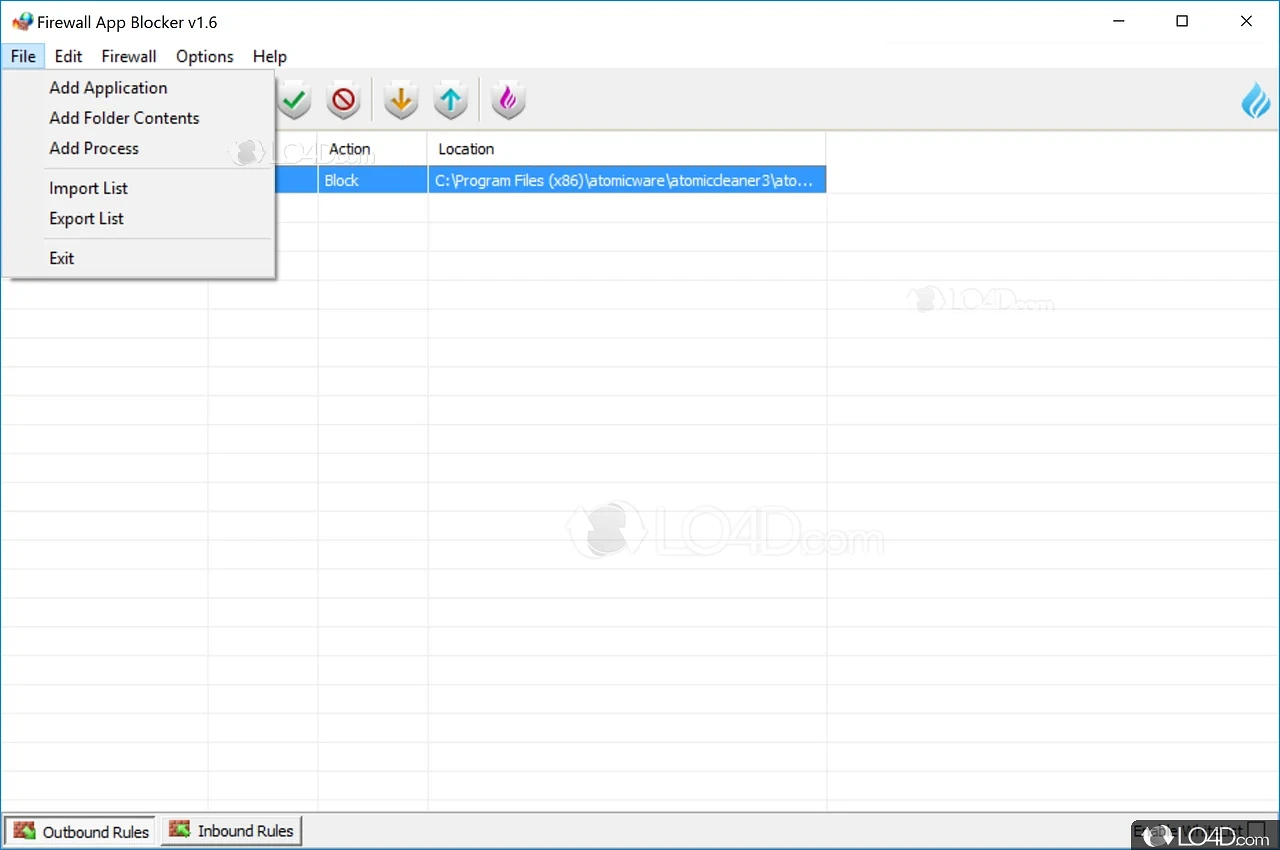Switch to the Inbound Rules tab
Viewport: 1280px width, 850px height.
click(x=231, y=831)
